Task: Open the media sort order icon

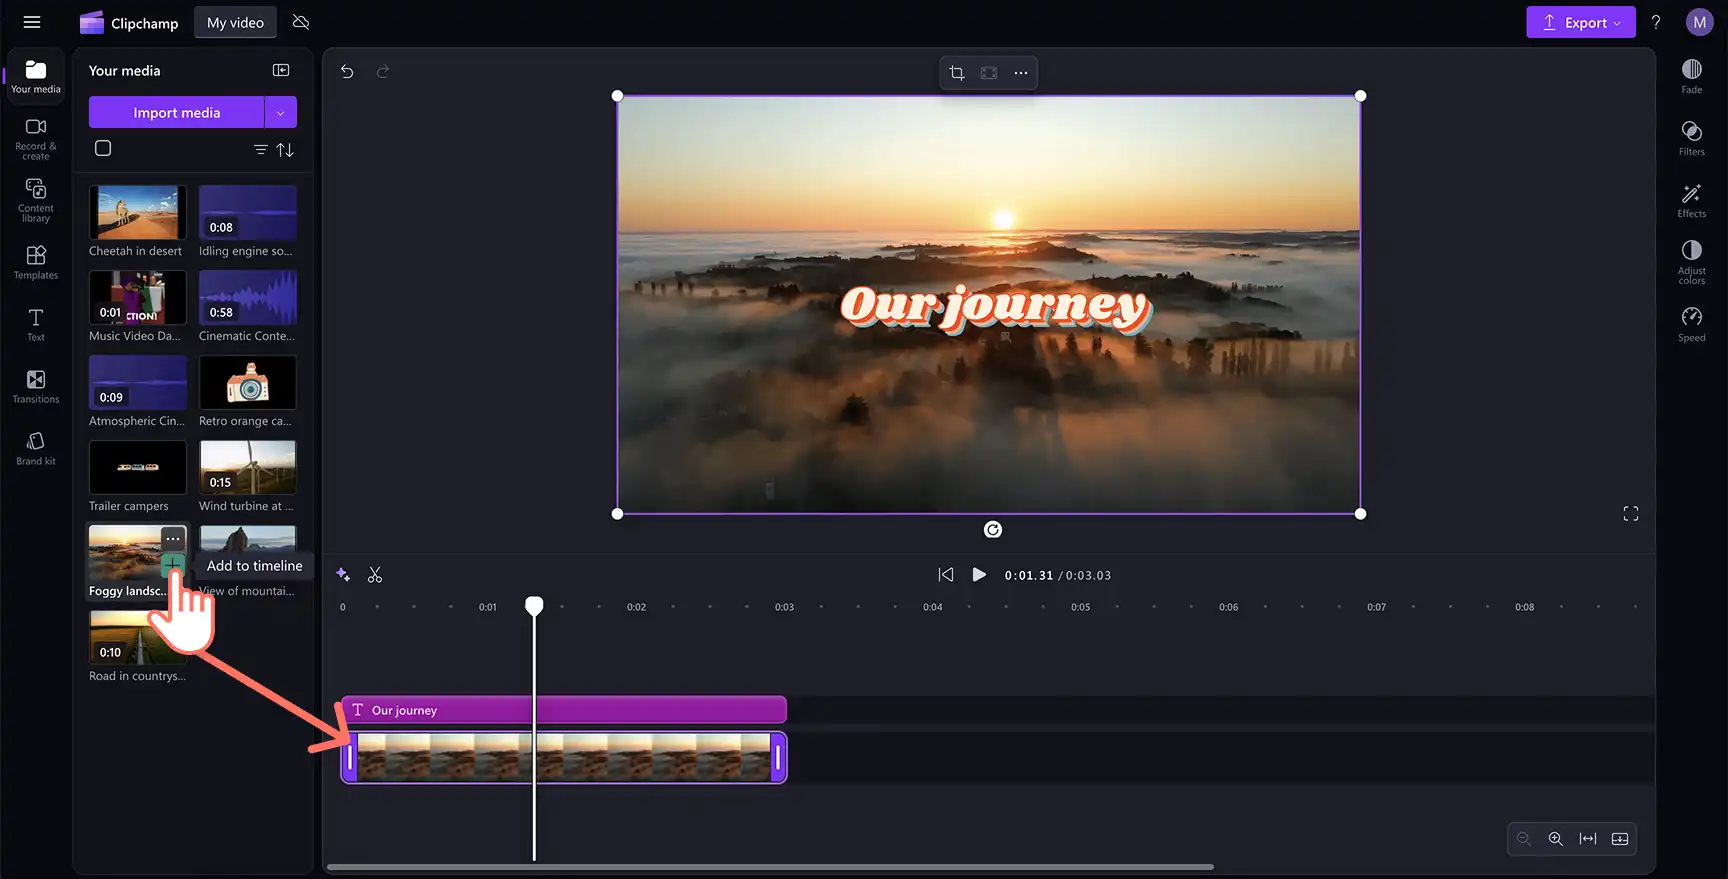Action: (x=285, y=149)
